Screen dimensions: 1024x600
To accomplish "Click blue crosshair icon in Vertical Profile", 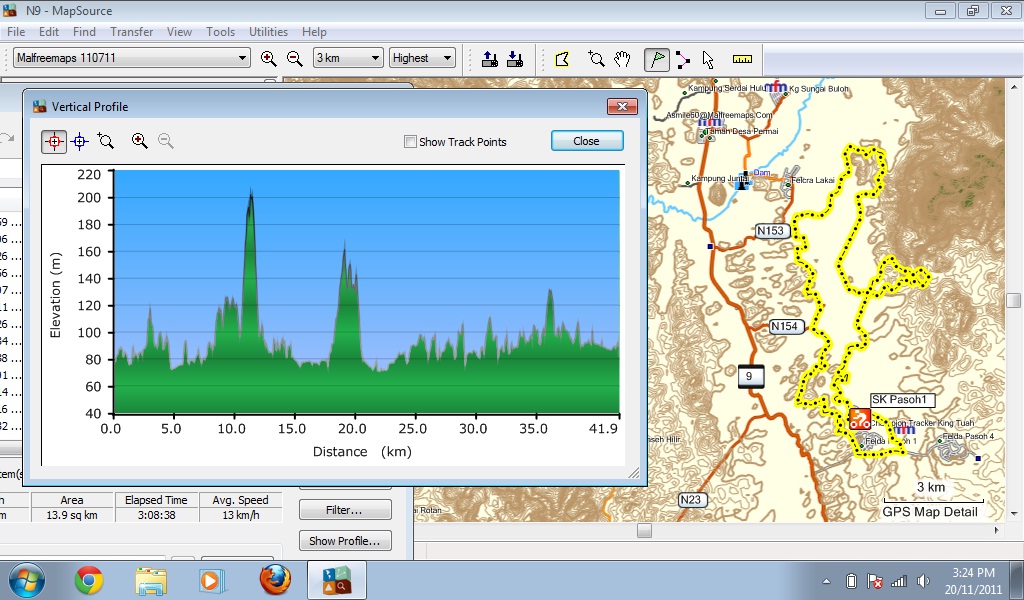I will pyautogui.click(x=80, y=141).
